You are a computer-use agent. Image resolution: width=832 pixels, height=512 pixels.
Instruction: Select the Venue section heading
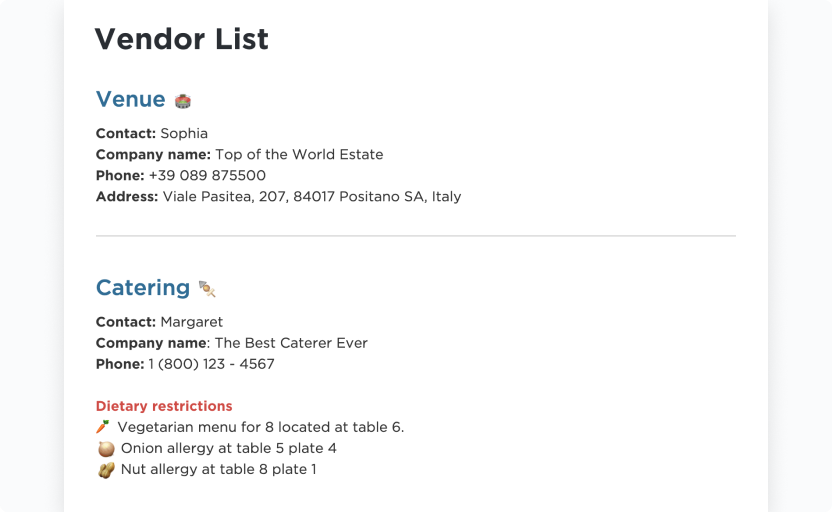pos(131,99)
